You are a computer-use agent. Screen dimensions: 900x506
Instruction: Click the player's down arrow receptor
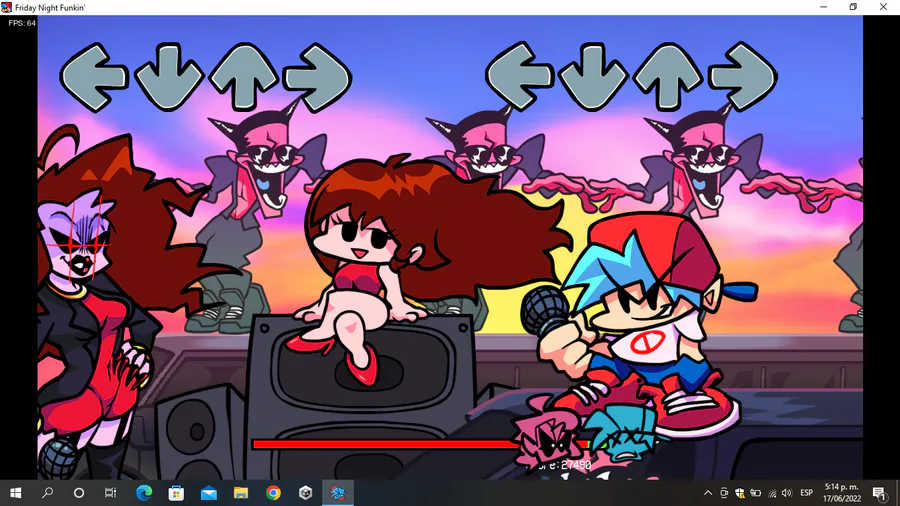(593, 76)
